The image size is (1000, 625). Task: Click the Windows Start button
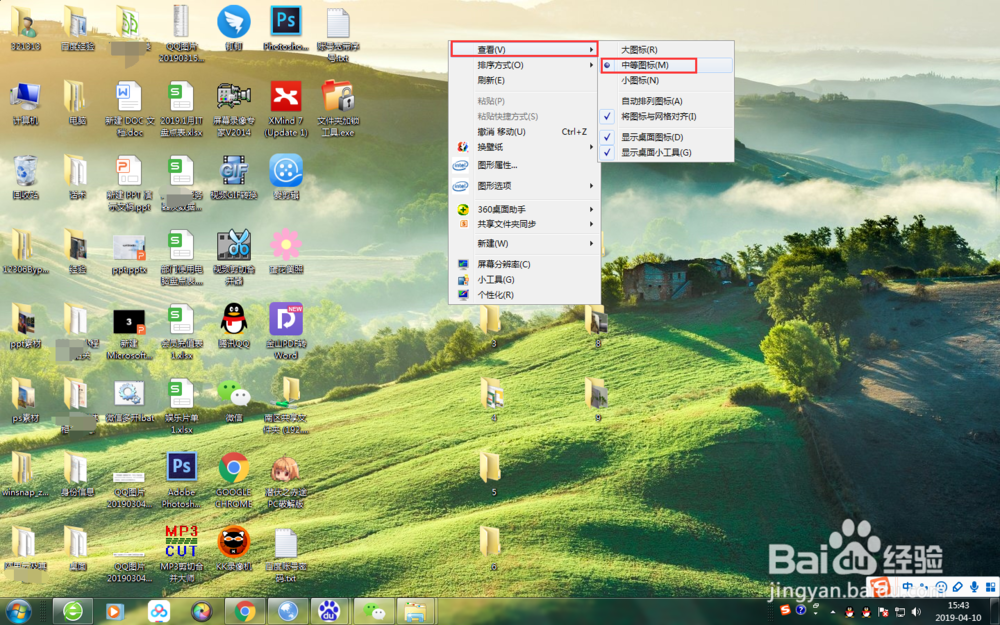click(17, 610)
